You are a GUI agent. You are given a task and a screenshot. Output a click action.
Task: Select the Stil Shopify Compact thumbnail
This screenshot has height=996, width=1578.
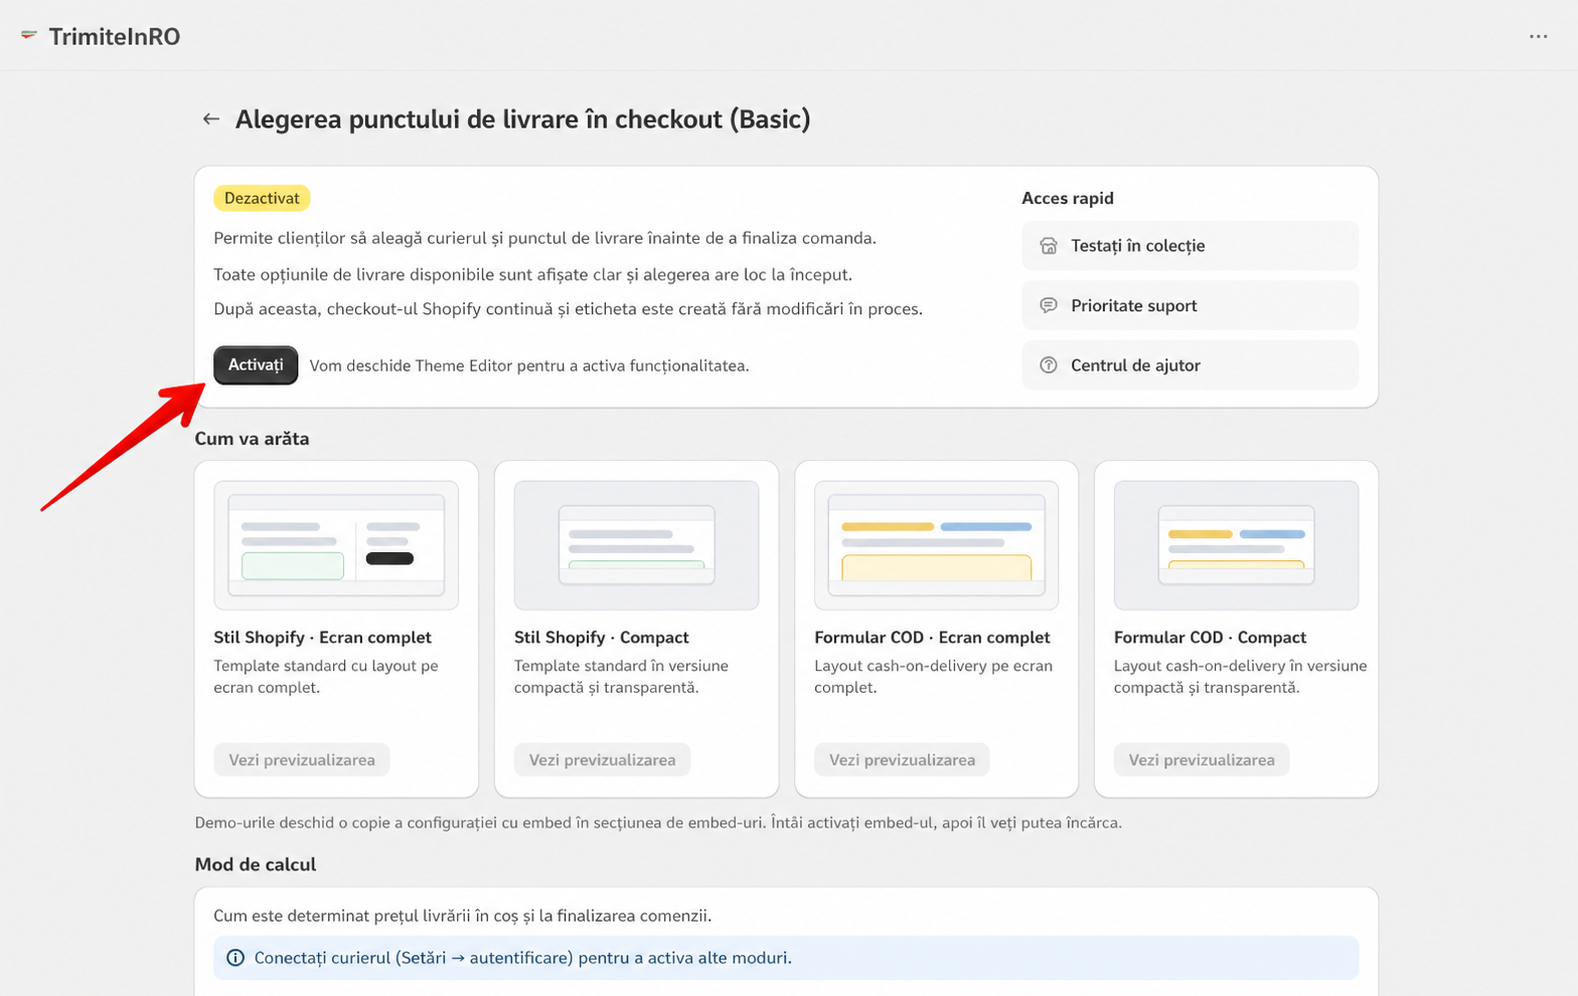(x=636, y=545)
